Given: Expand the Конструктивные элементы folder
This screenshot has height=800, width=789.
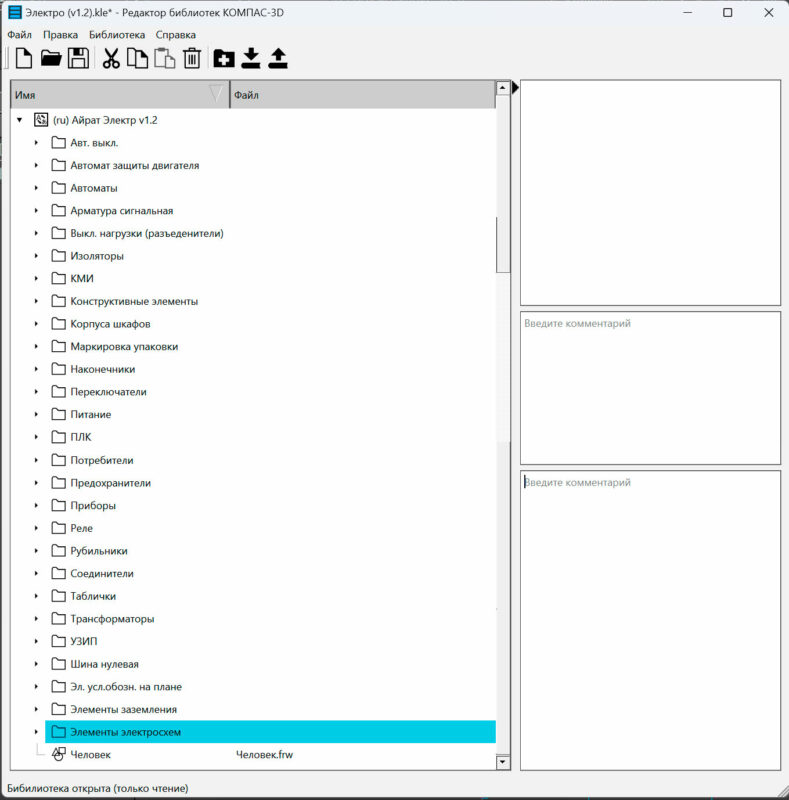Looking at the screenshot, I should click(x=36, y=301).
